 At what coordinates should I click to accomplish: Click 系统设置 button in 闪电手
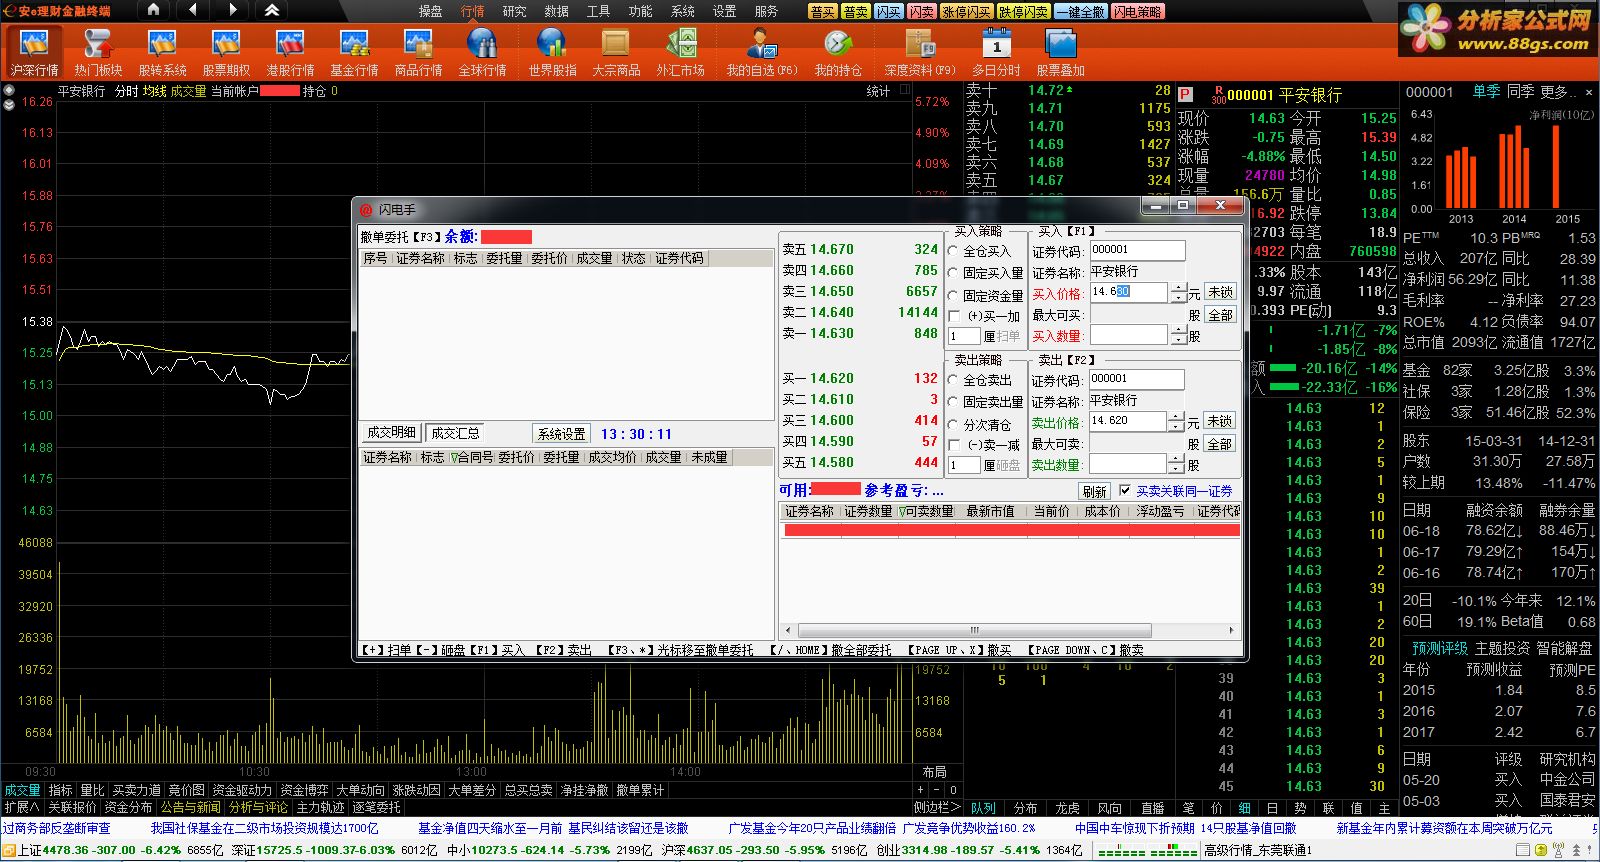[x=562, y=434]
